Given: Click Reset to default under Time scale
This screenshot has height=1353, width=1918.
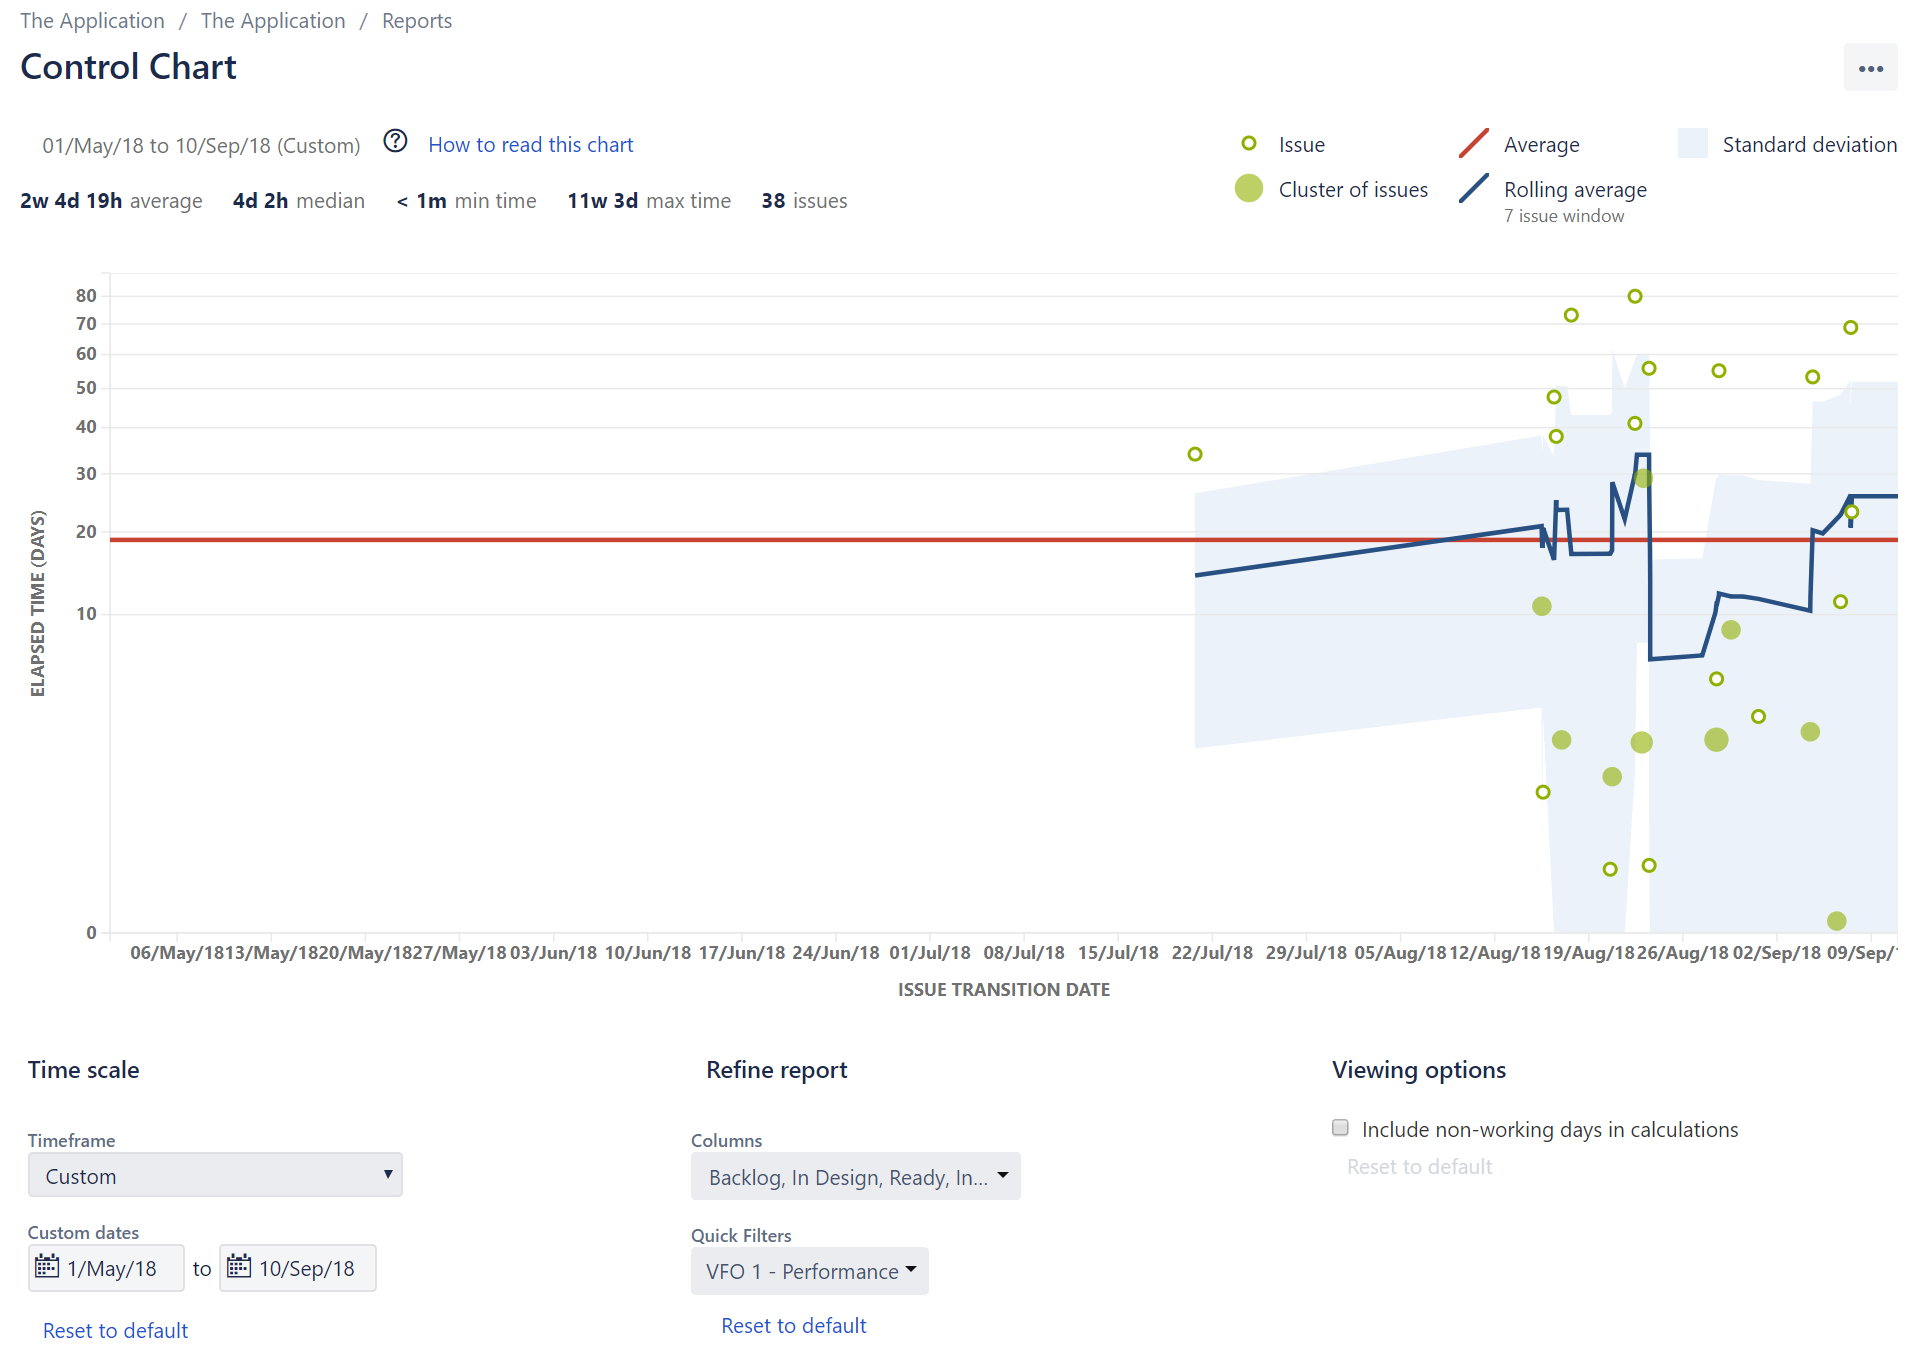Looking at the screenshot, I should coord(115,1330).
